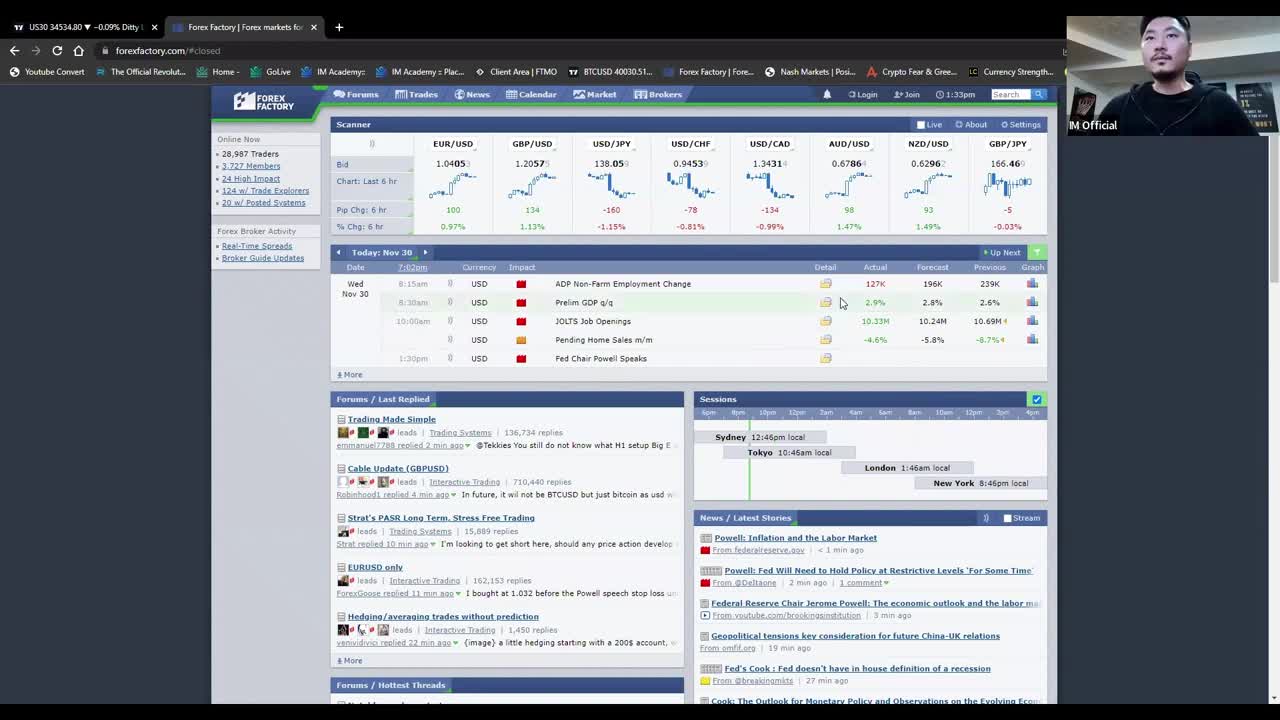Expand More calendar events
The image size is (1280, 720).
(x=350, y=375)
